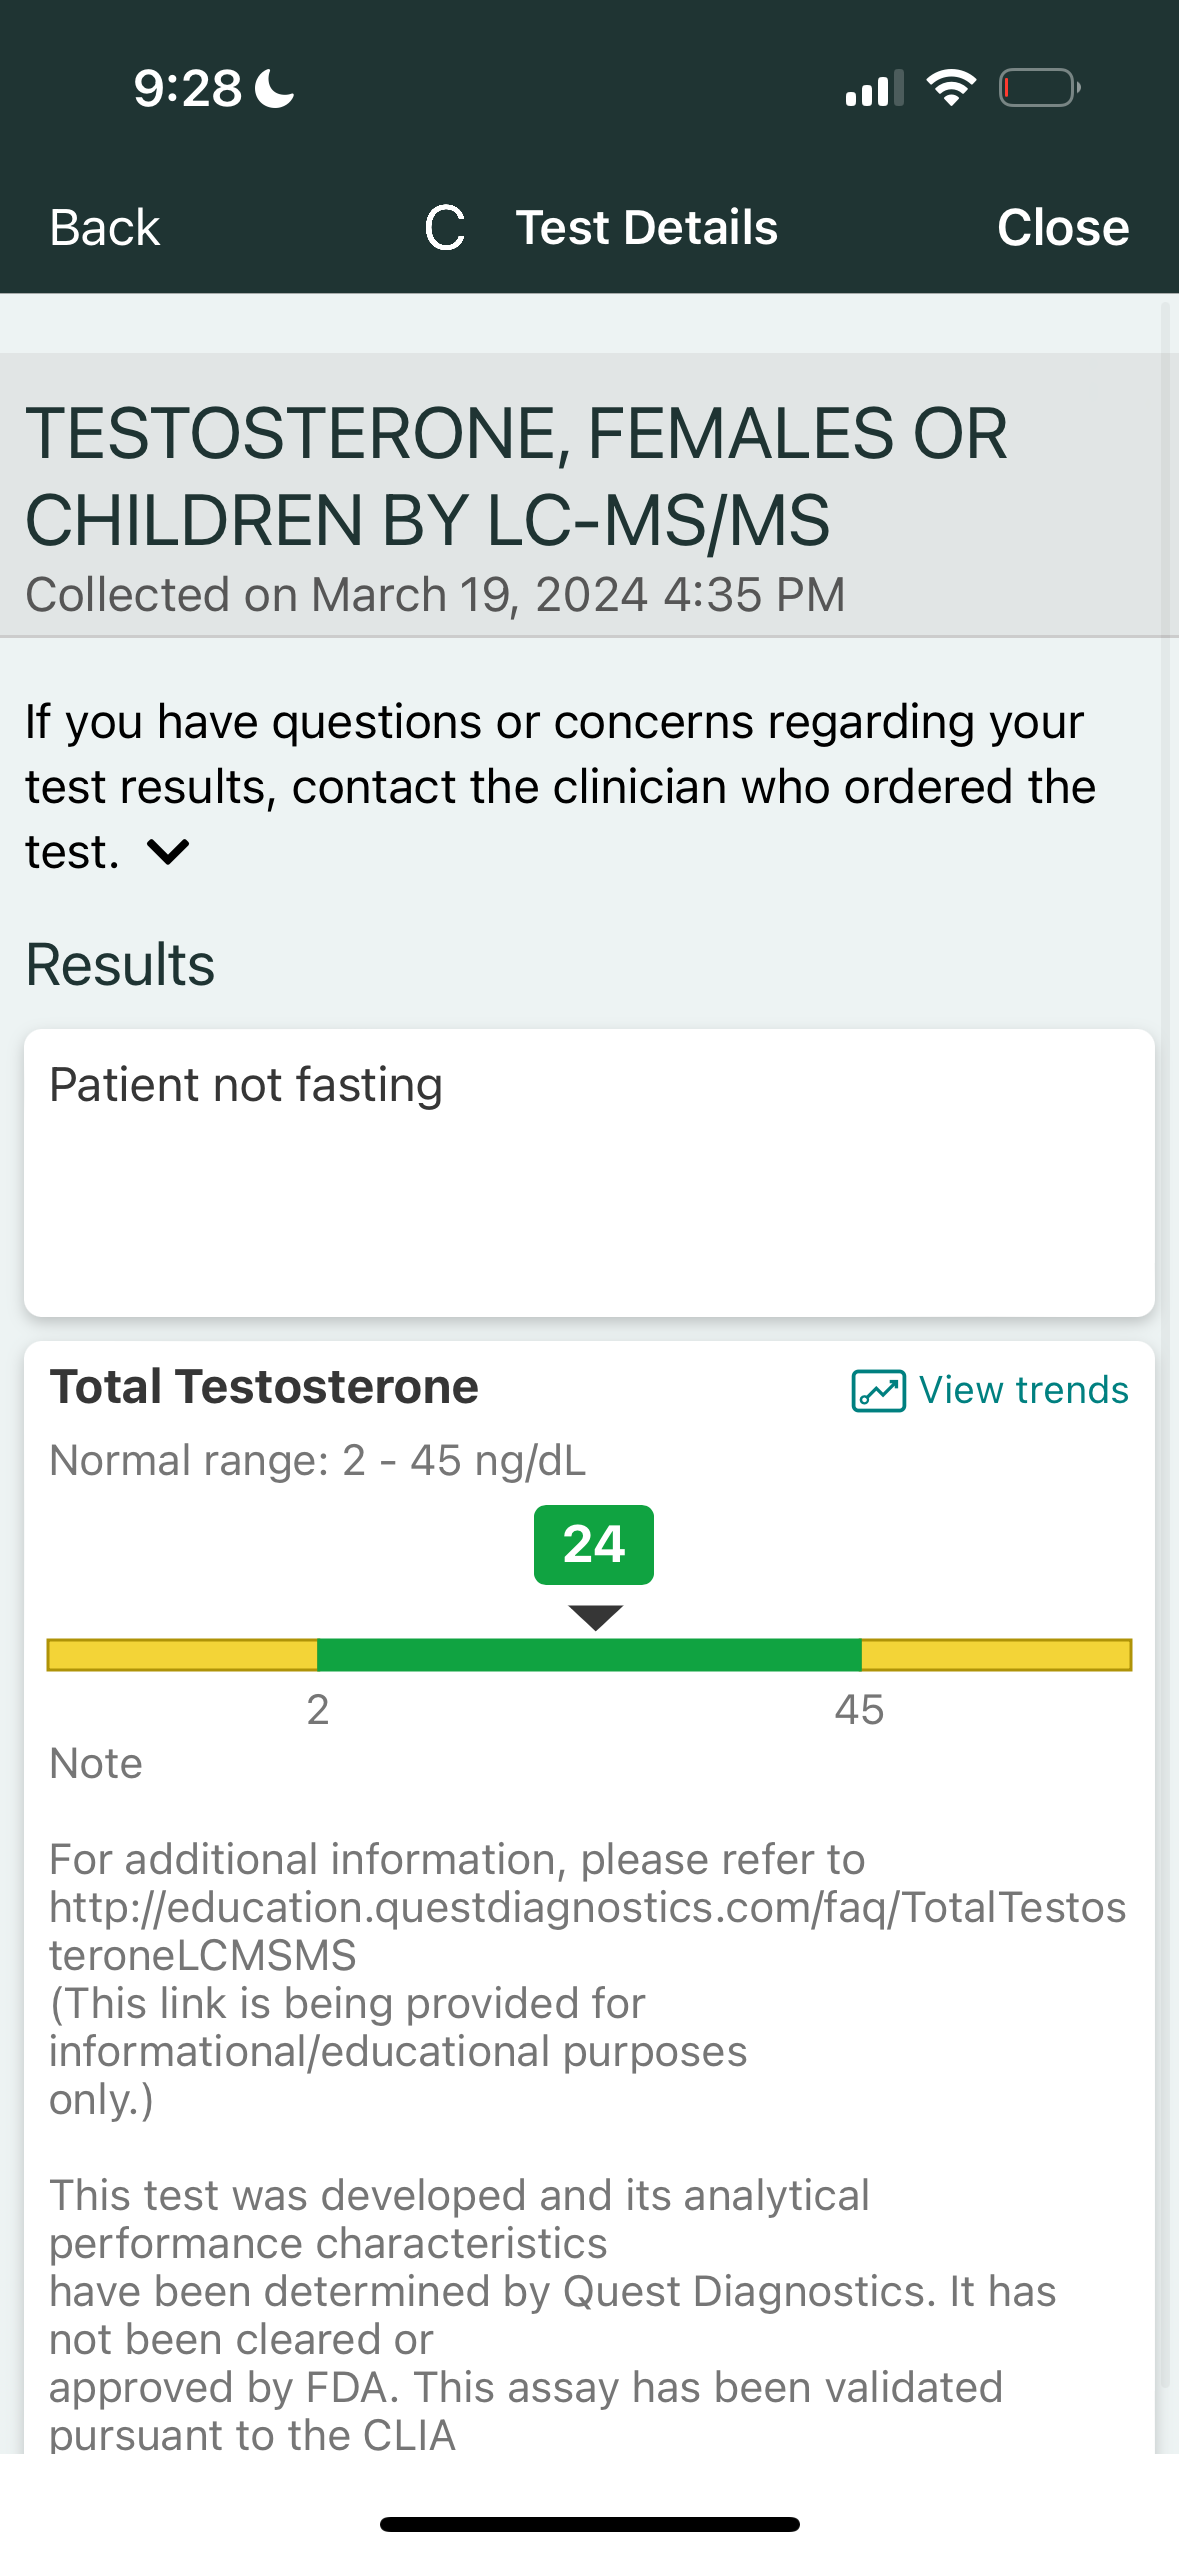Tap the Total Testosterone result heading

point(264,1387)
